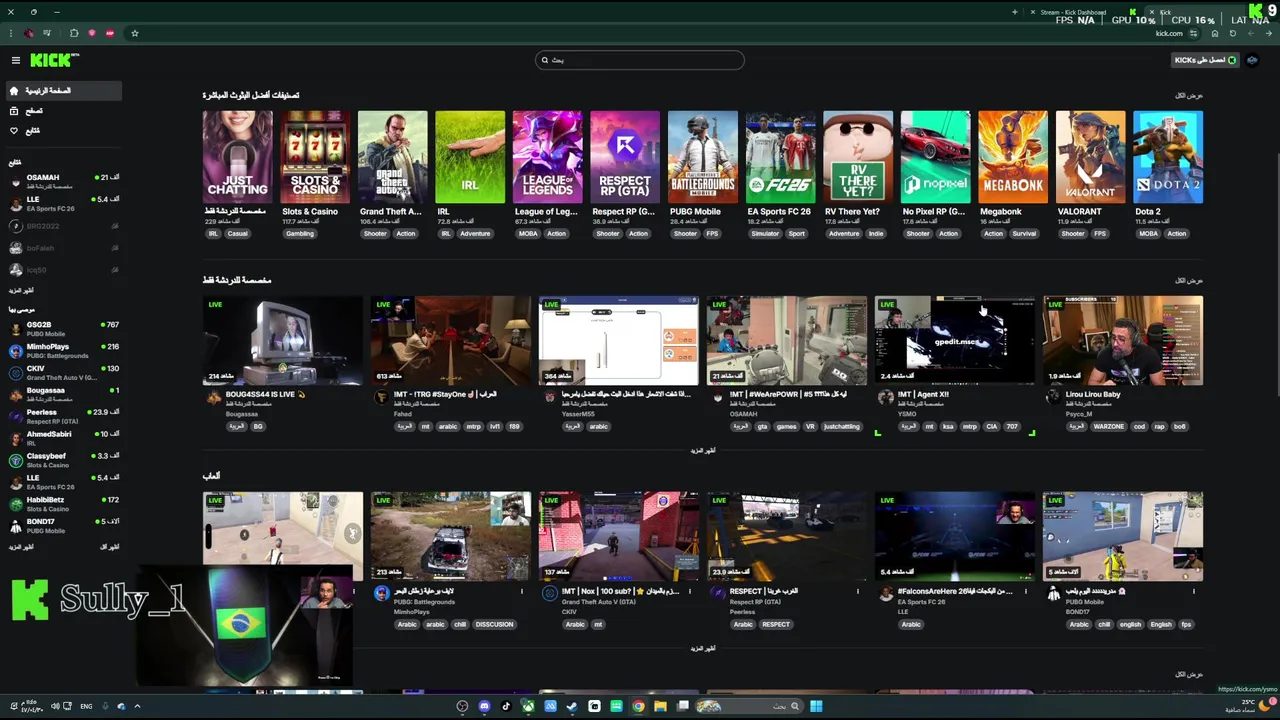Open the VALORANT category card
The height and width of the screenshot is (720, 1280).
(1090, 157)
